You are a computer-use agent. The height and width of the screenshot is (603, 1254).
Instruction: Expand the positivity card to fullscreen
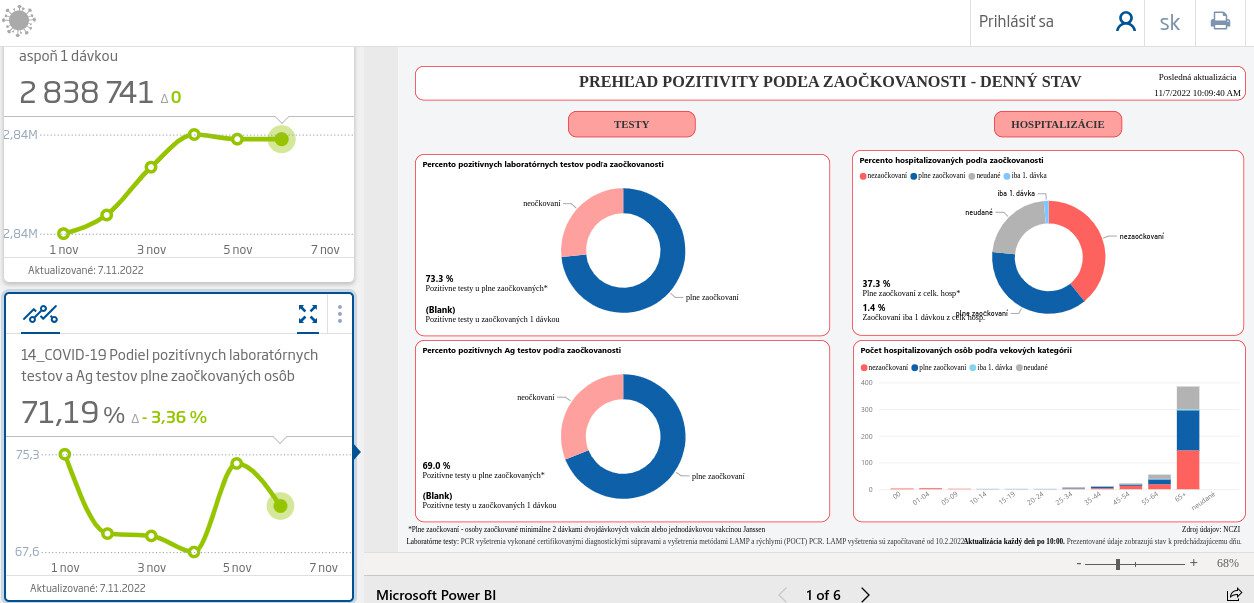point(308,314)
